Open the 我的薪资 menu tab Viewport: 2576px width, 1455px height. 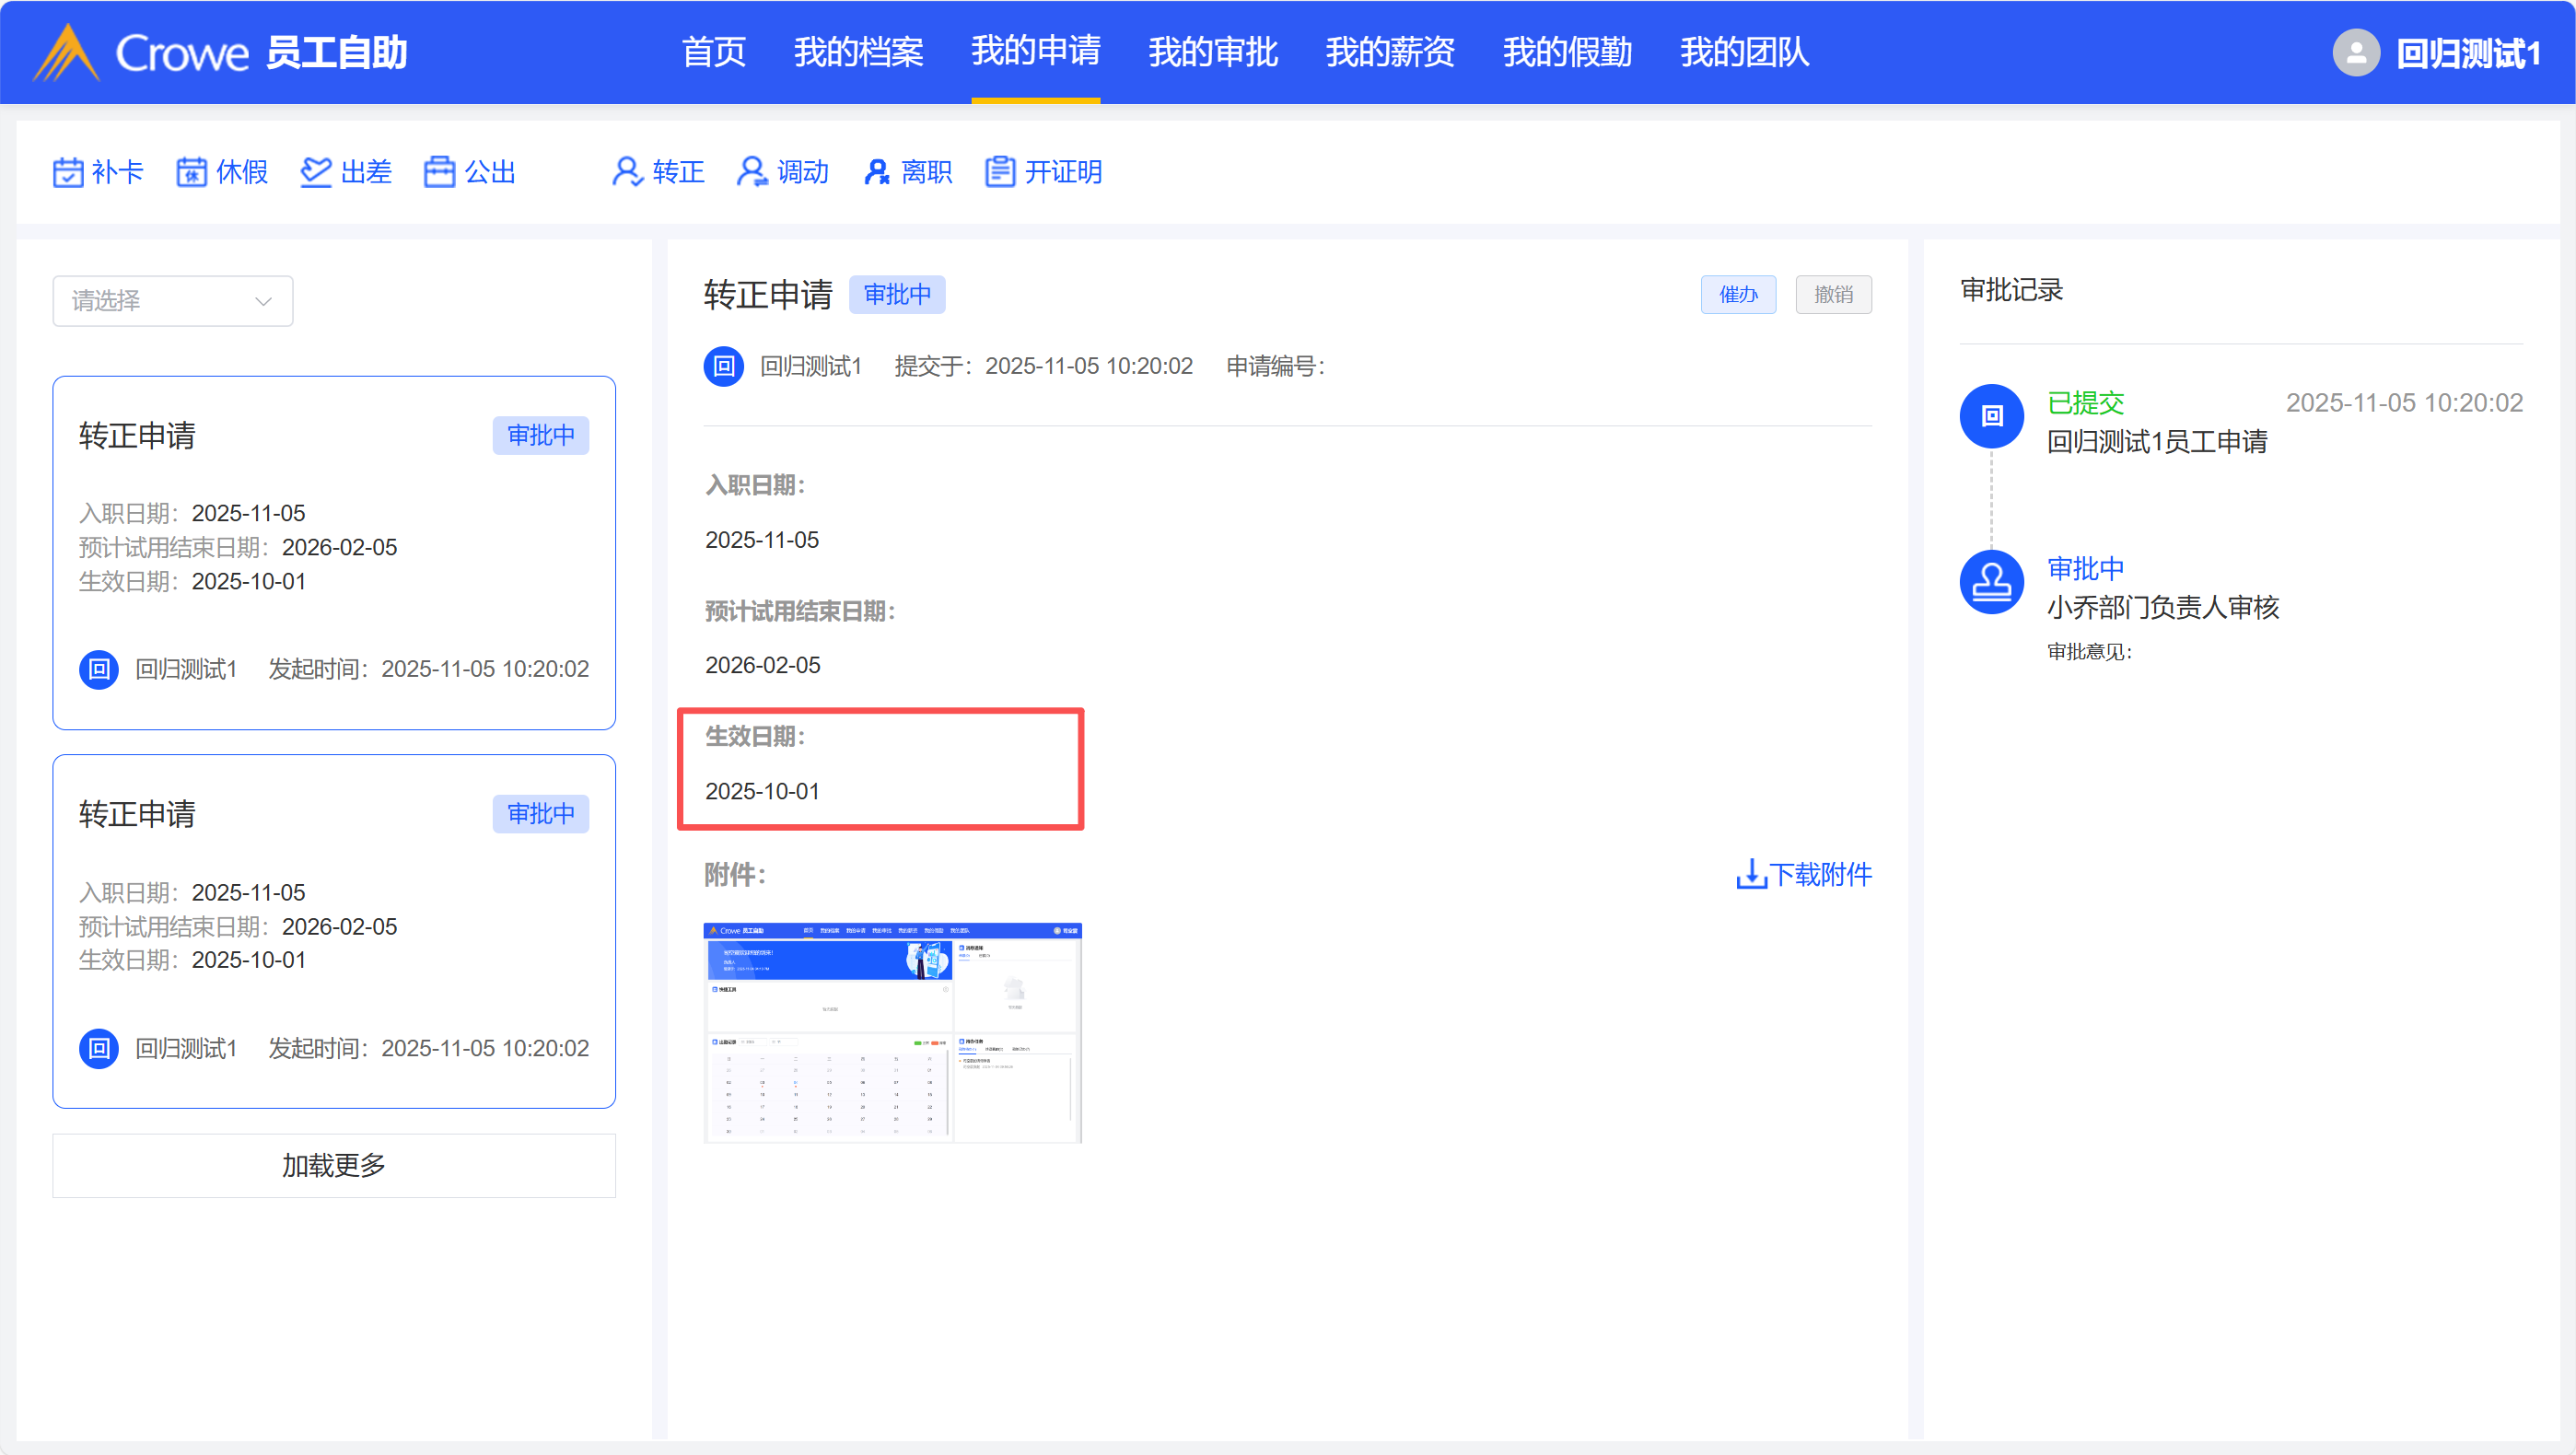point(1389,52)
